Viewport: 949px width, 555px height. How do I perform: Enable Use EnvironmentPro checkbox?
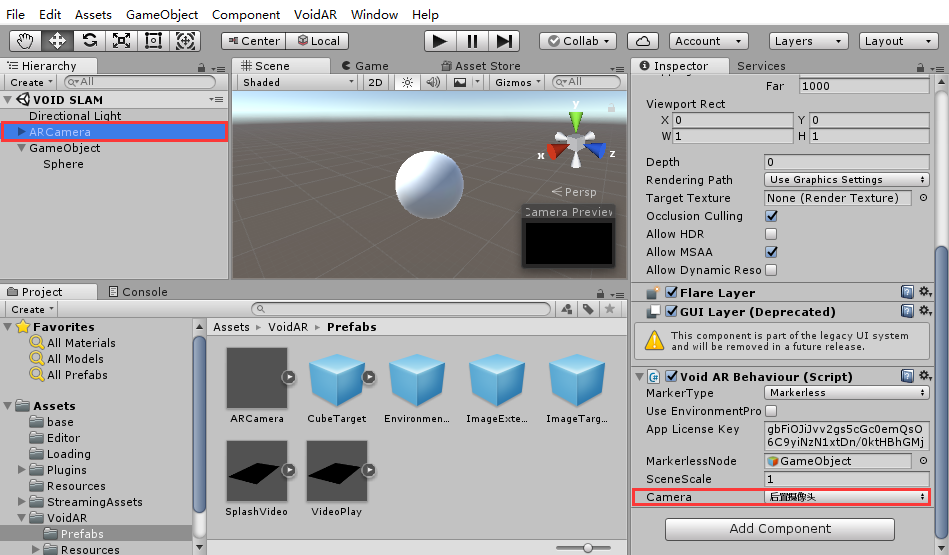771,411
